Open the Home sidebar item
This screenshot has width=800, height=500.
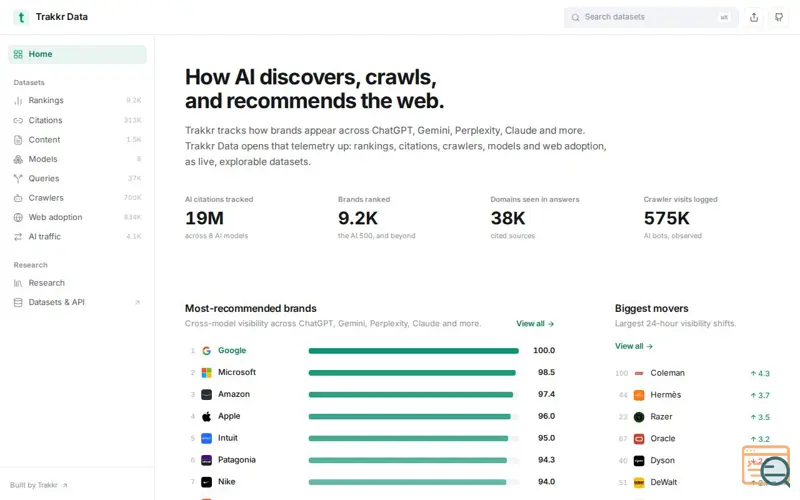pos(77,54)
